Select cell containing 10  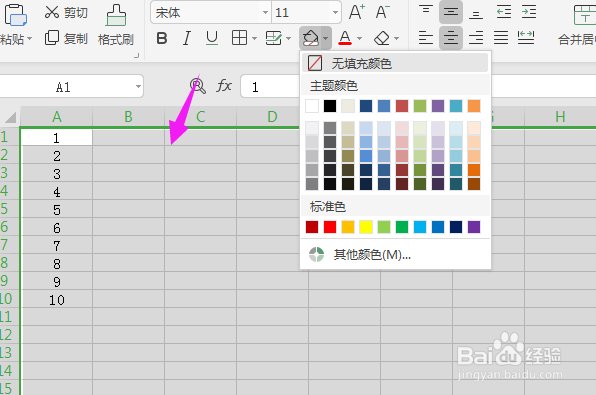pyautogui.click(x=56, y=300)
